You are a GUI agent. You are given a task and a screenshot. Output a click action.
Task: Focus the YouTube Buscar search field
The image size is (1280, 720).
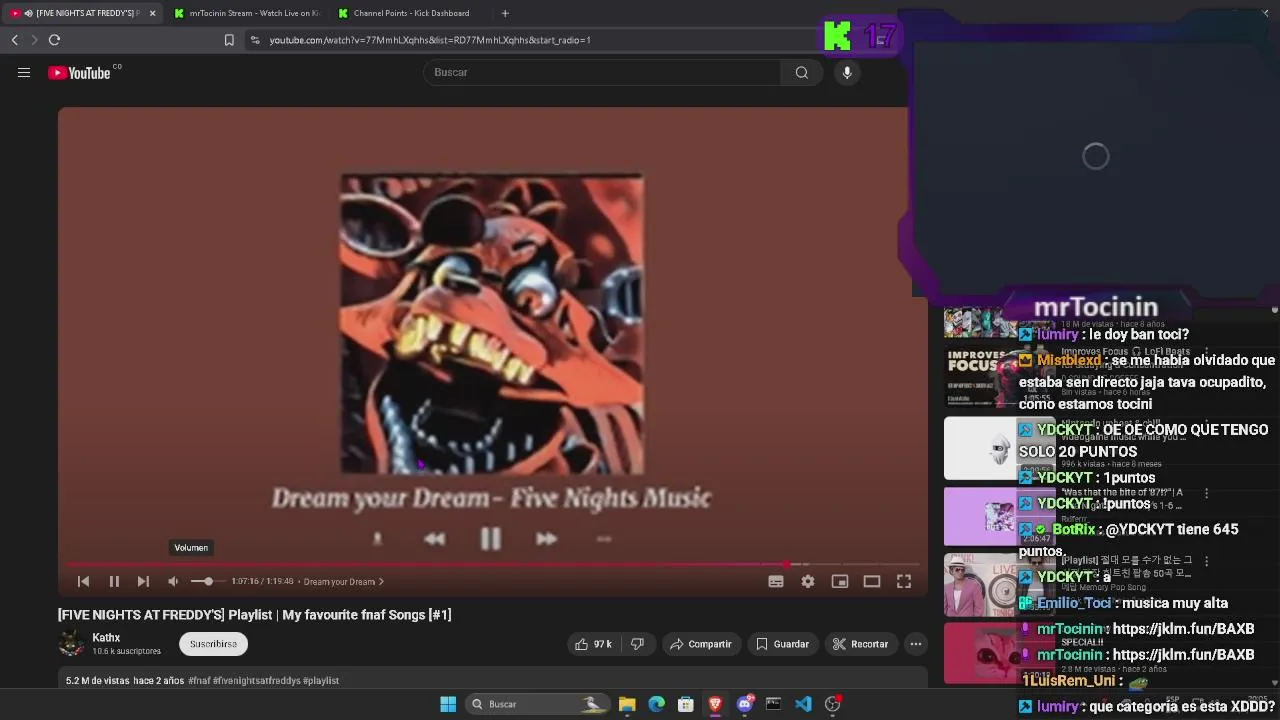pyautogui.click(x=602, y=72)
